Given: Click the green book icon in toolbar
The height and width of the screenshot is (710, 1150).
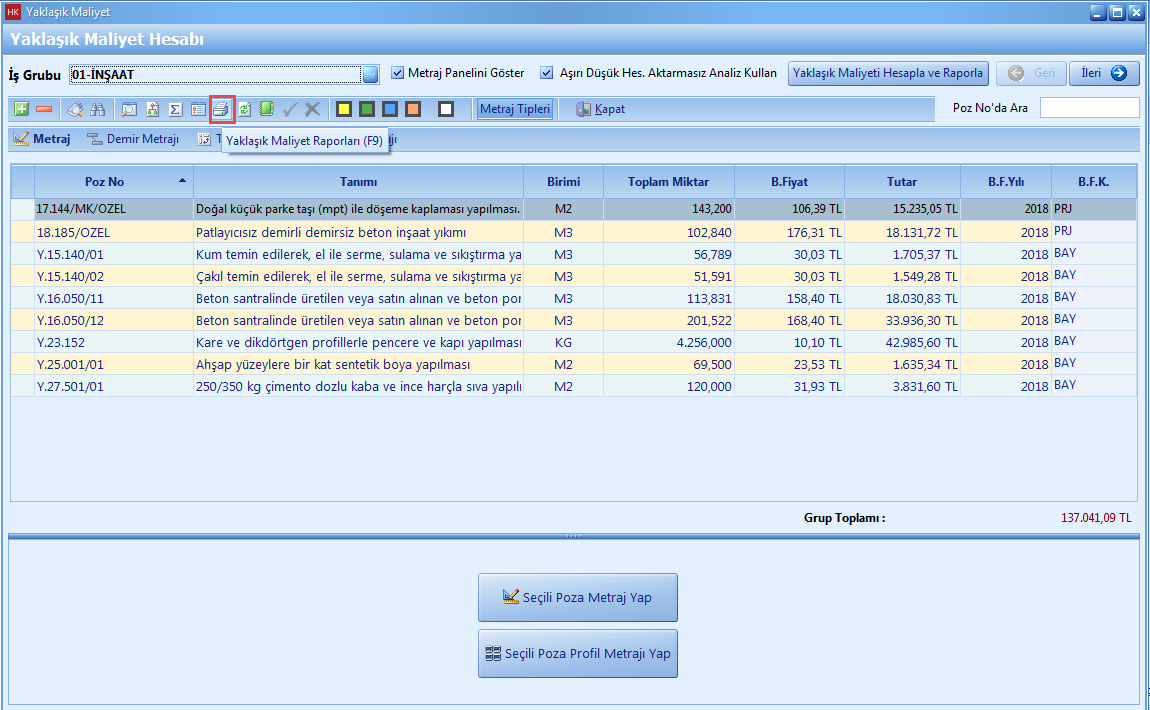Looking at the screenshot, I should pyautogui.click(x=267, y=109).
